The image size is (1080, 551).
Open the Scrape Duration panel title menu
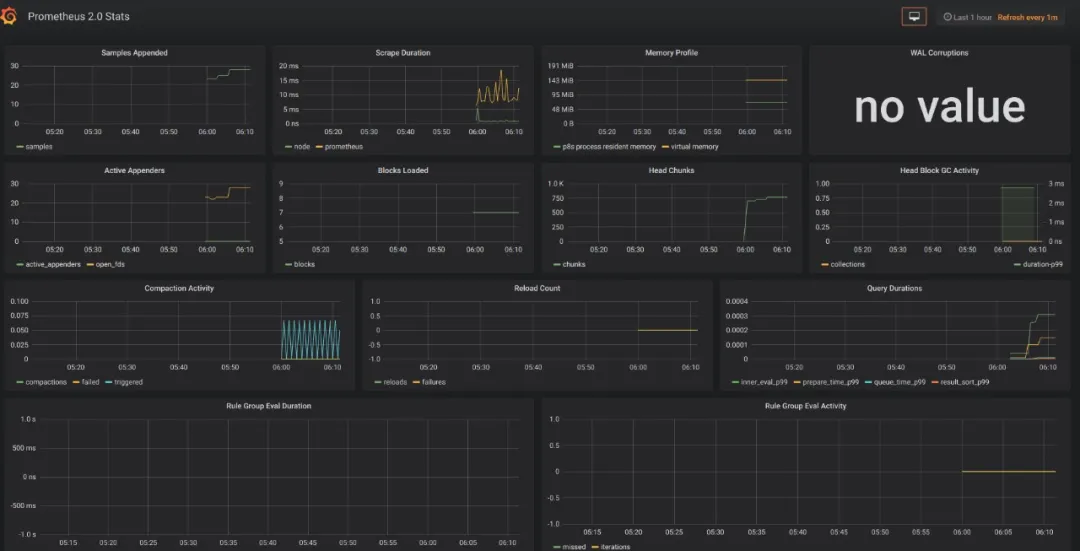pos(402,53)
